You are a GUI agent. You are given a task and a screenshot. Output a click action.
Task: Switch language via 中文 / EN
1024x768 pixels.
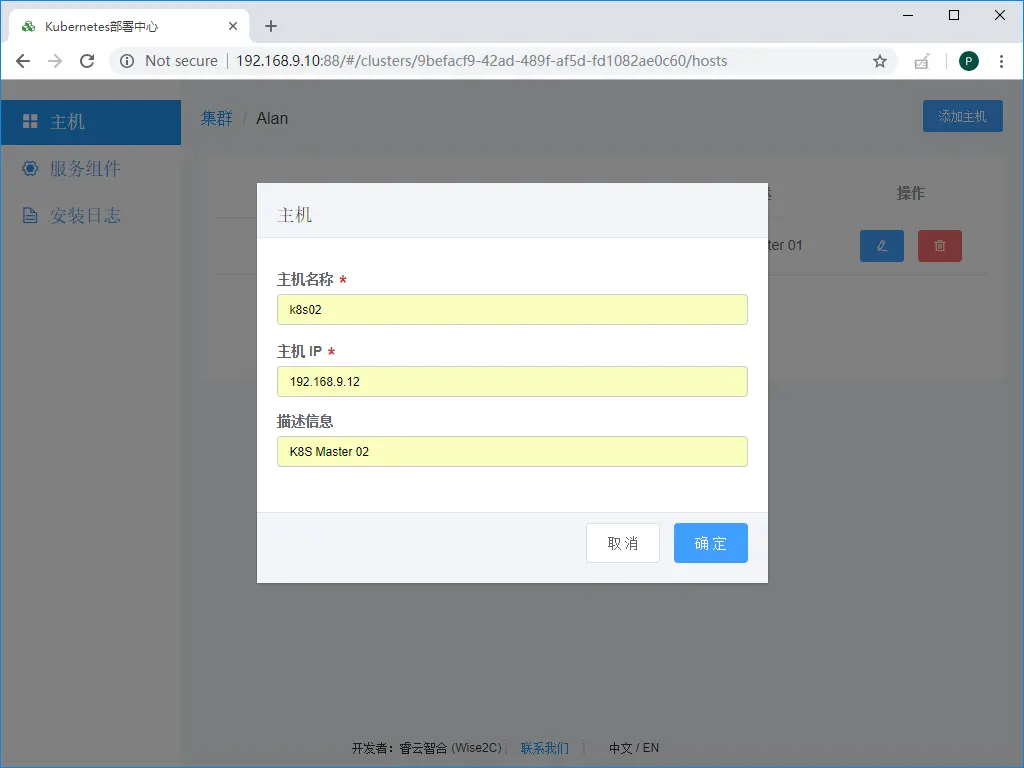pos(633,748)
